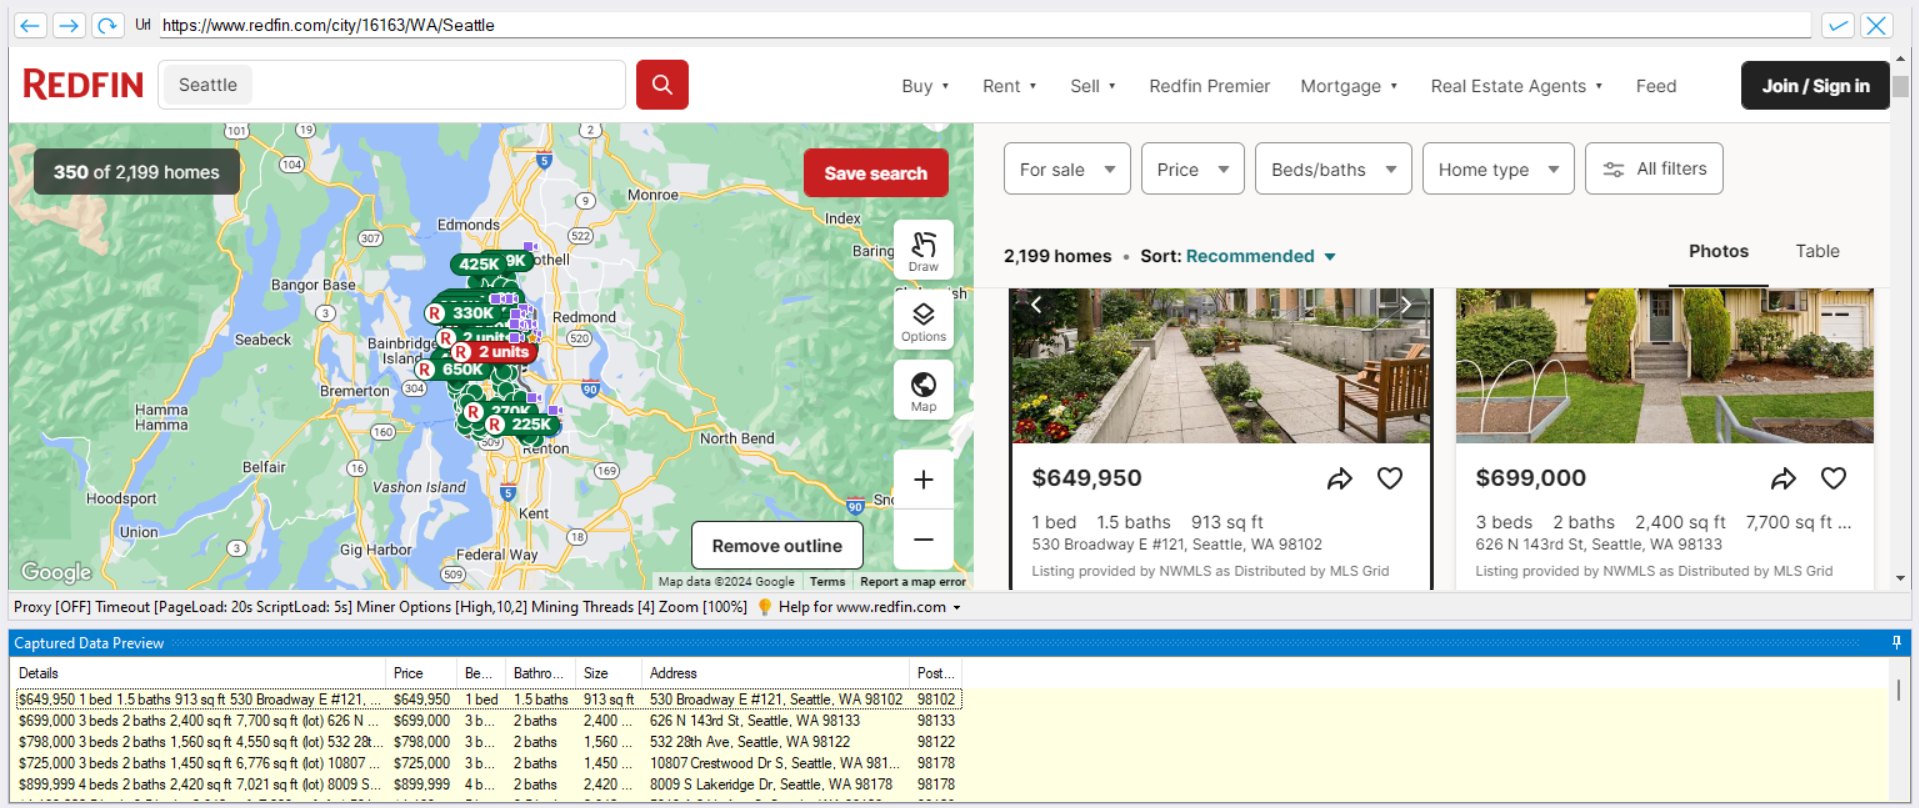Open the Beds/baths filter dropdown

tap(1333, 169)
